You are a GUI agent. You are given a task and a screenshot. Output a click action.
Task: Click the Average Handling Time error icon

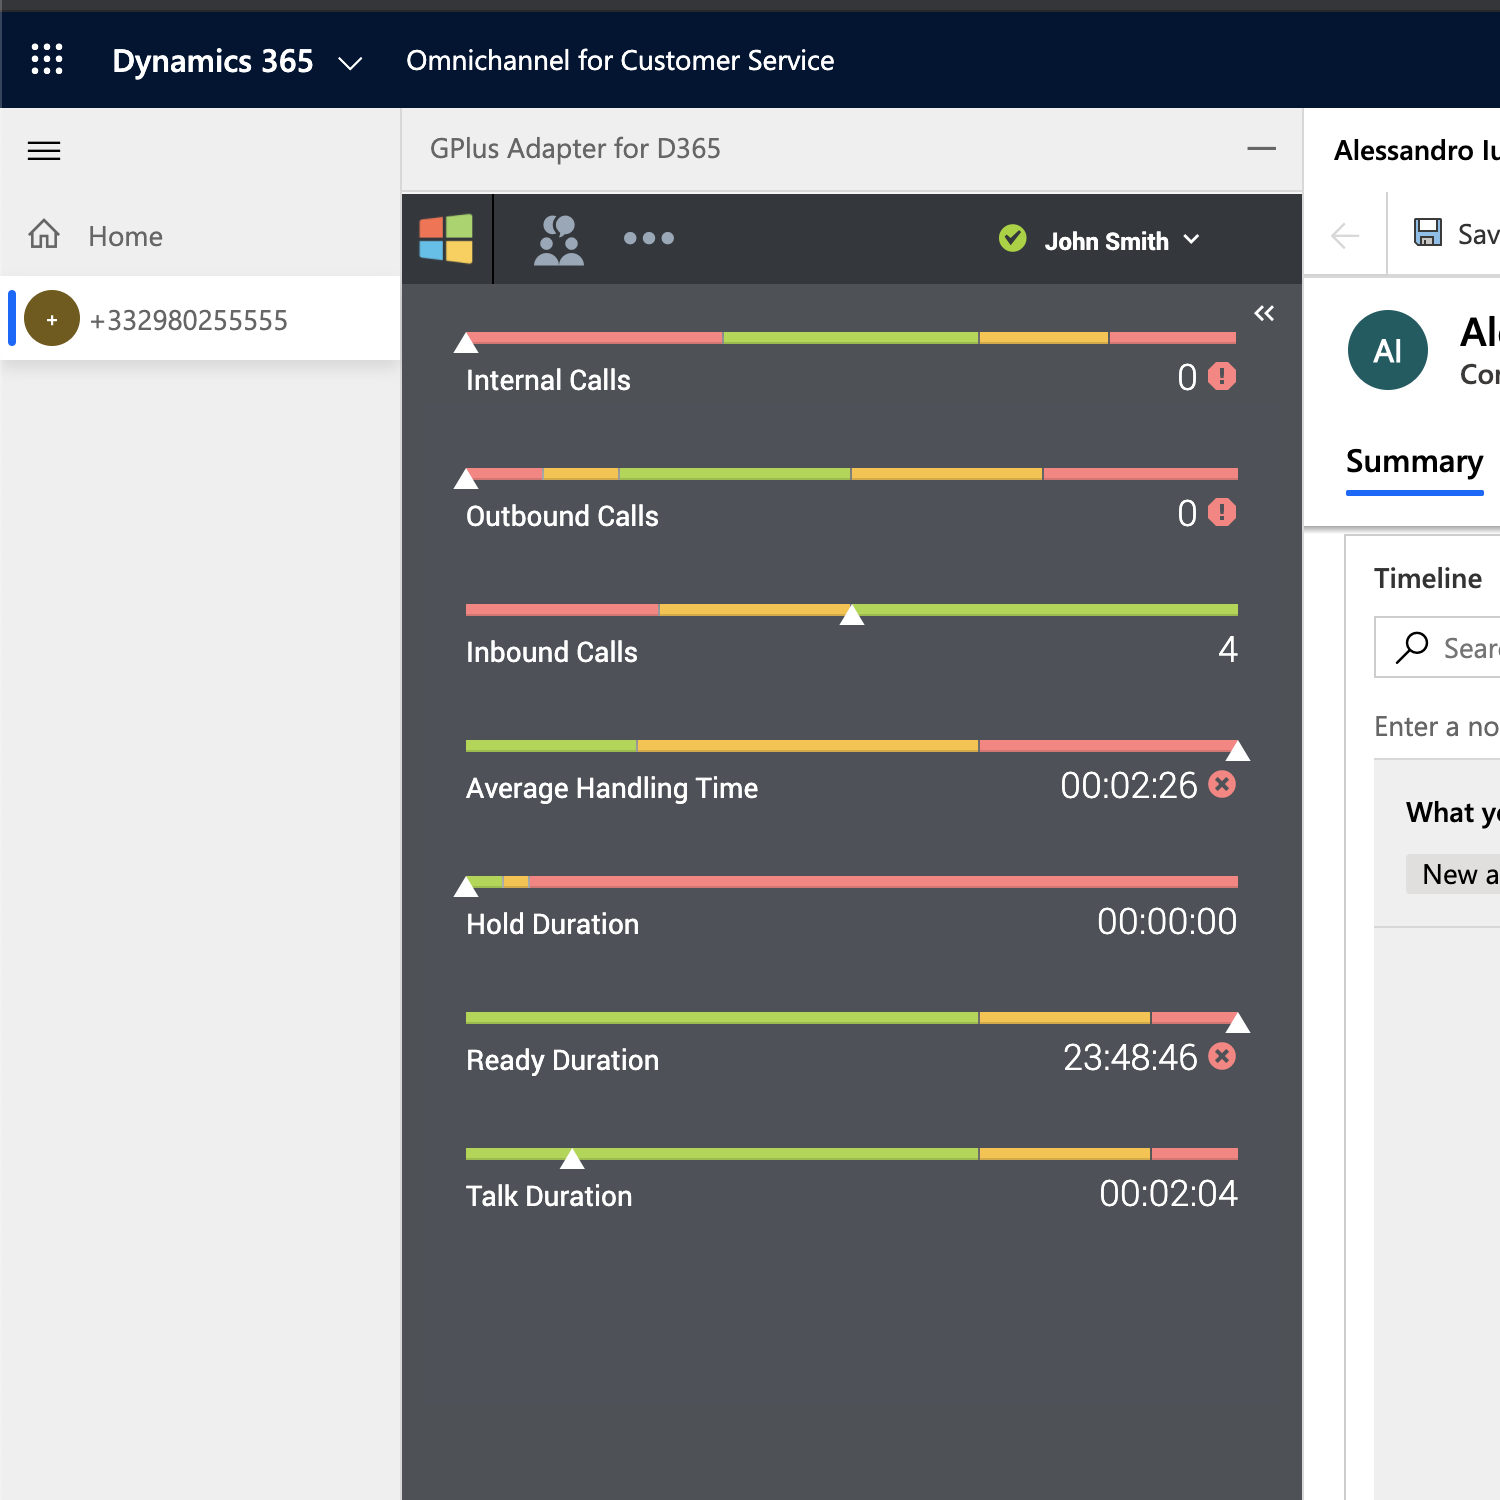pyautogui.click(x=1222, y=784)
